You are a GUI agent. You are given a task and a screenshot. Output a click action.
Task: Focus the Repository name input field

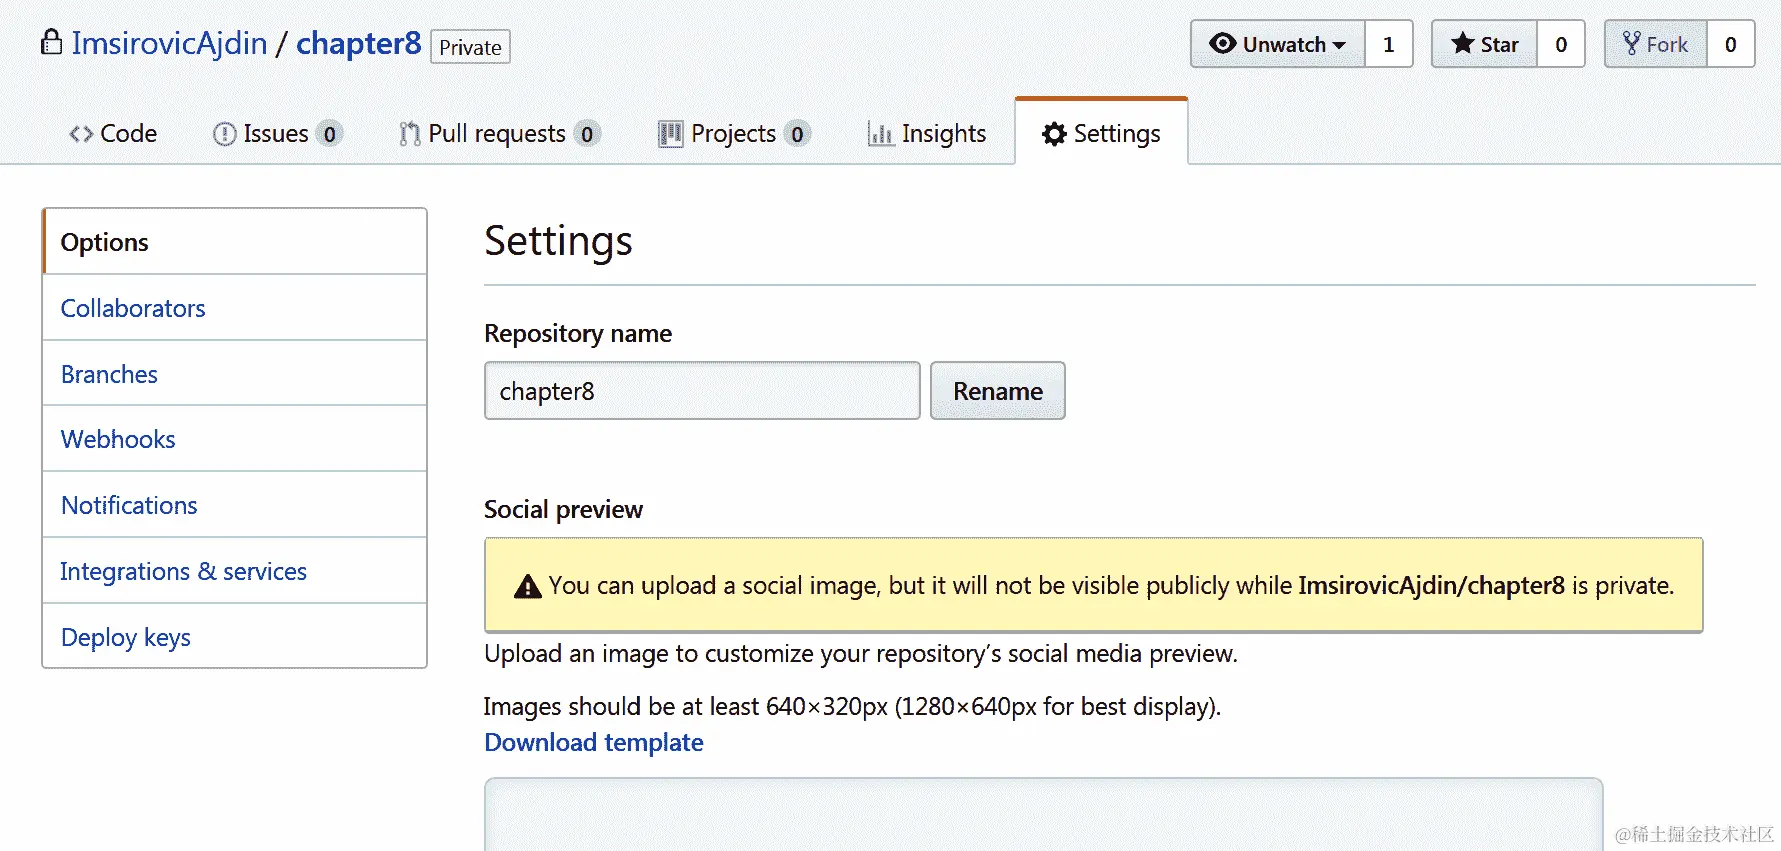pos(702,391)
